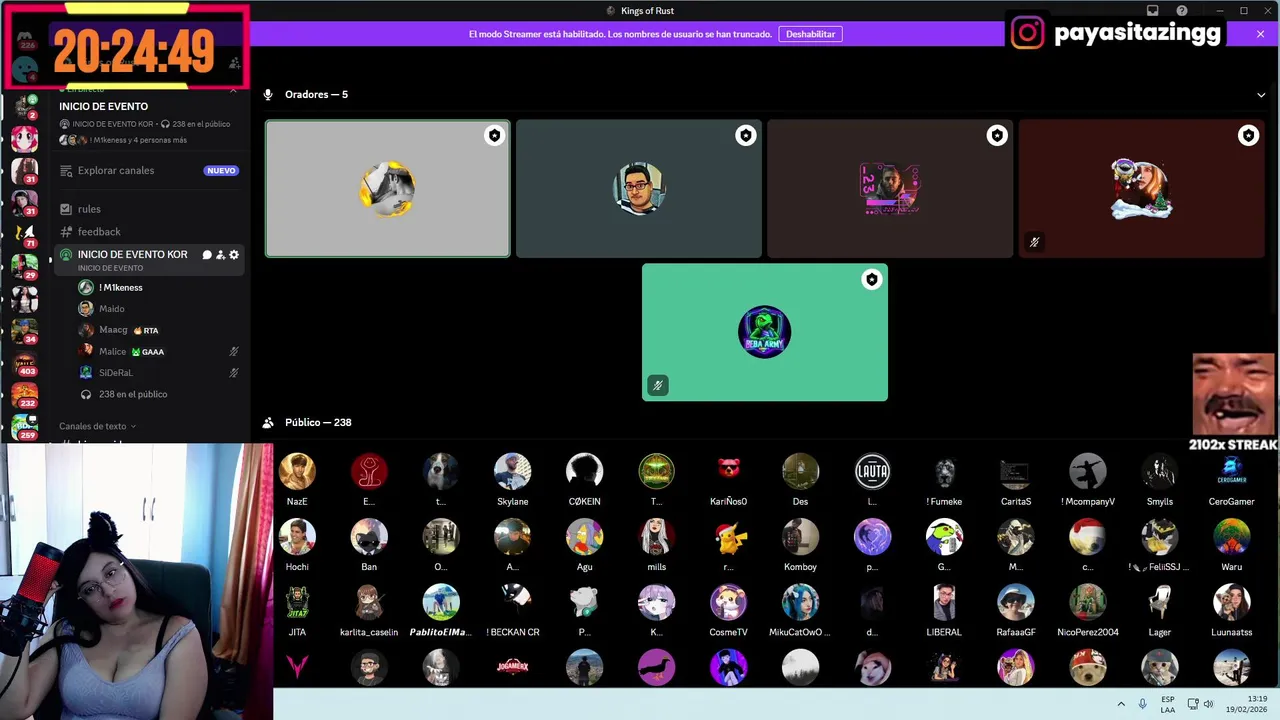Screen dimensions: 1280x720
Task: Open the inbox icon in title bar
Action: pos(1152,11)
